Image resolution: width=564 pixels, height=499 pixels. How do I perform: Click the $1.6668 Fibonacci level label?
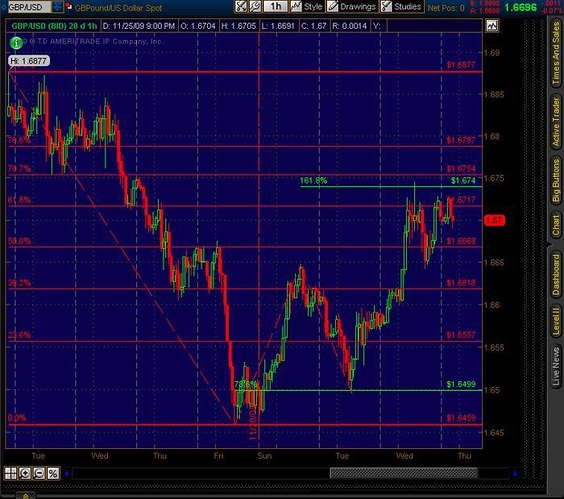pos(461,241)
